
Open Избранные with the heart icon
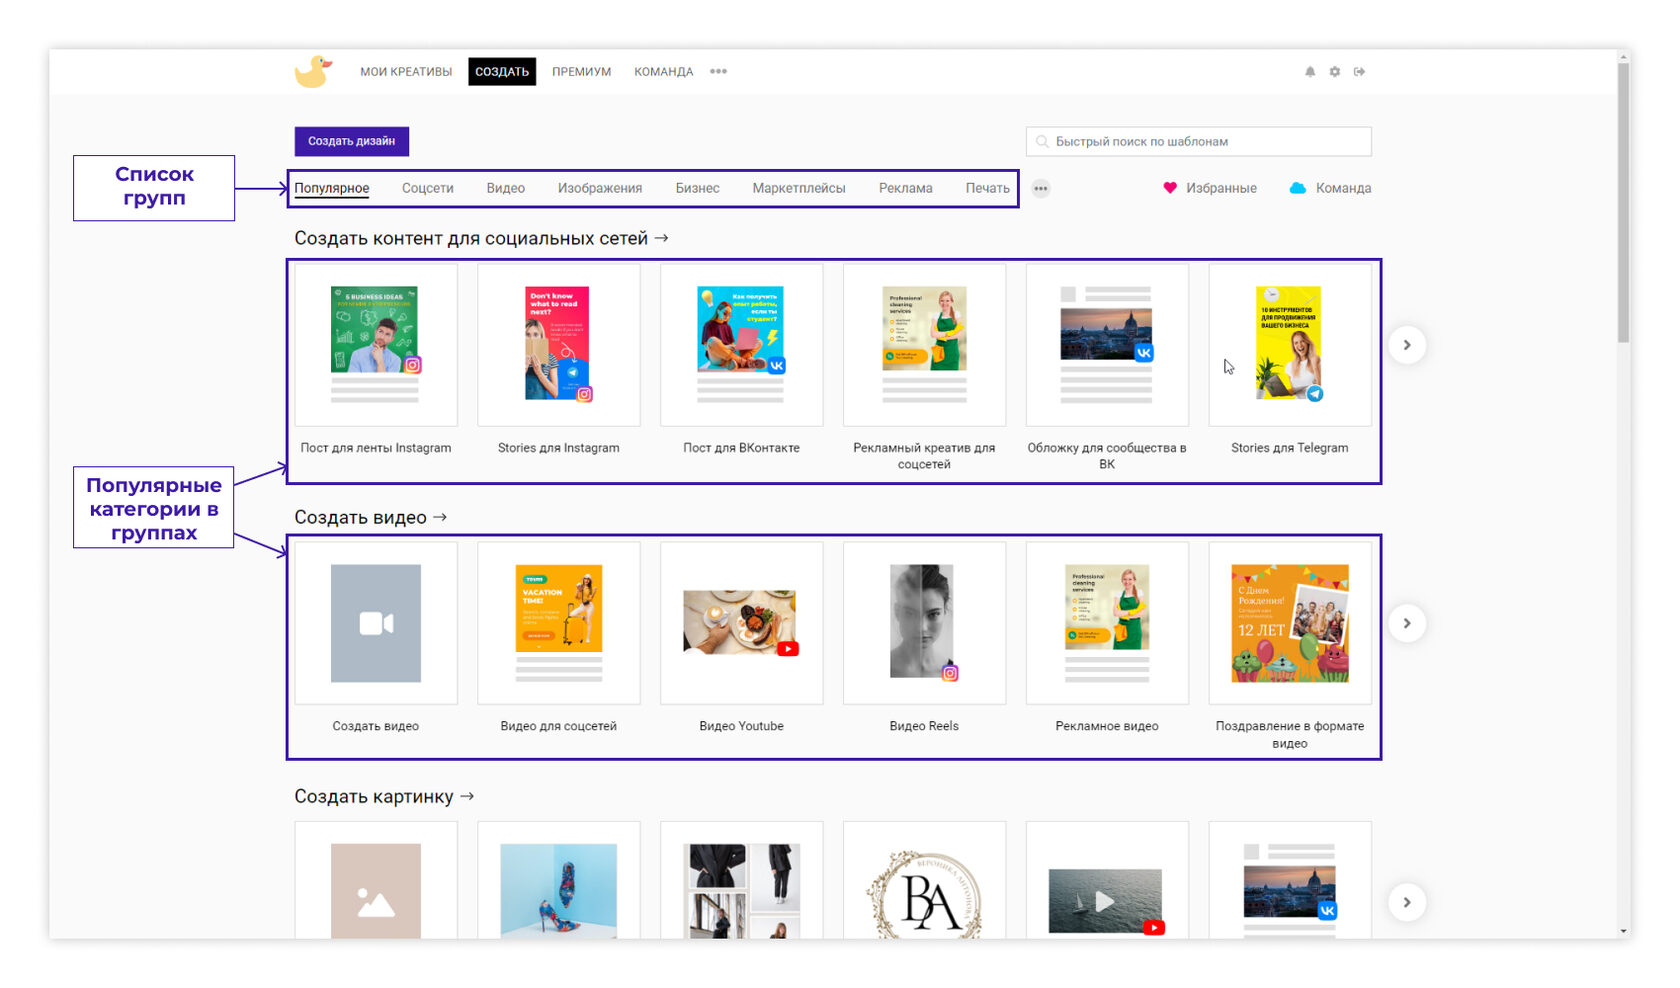pyautogui.click(x=1210, y=188)
